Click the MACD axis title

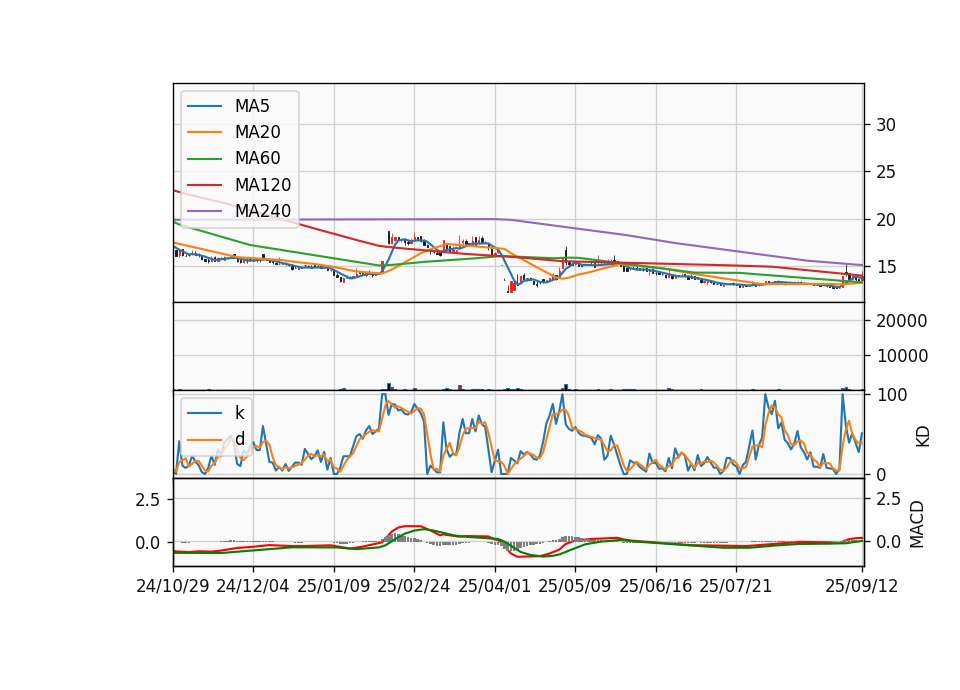coord(917,524)
